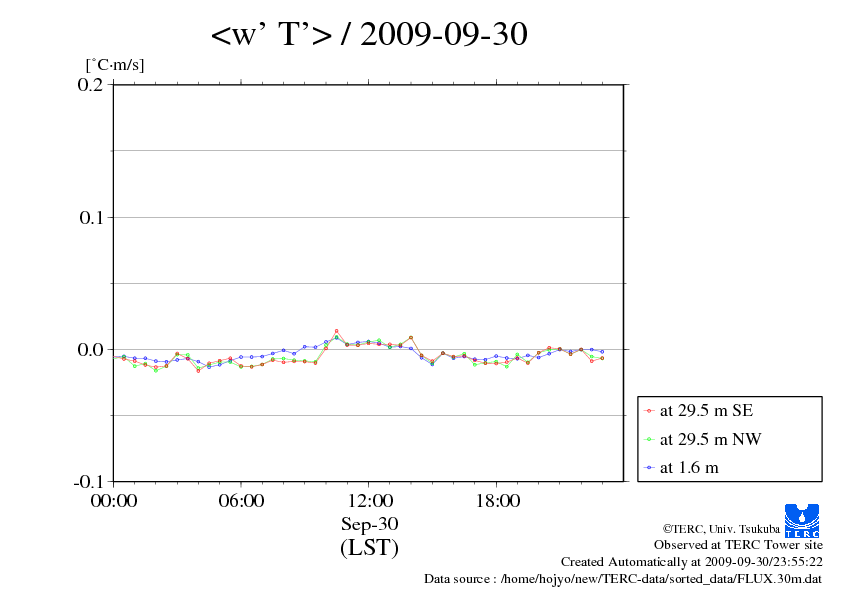The image size is (842, 595).
Task: Click the red peak data point near 10:30
Action: coord(336,331)
